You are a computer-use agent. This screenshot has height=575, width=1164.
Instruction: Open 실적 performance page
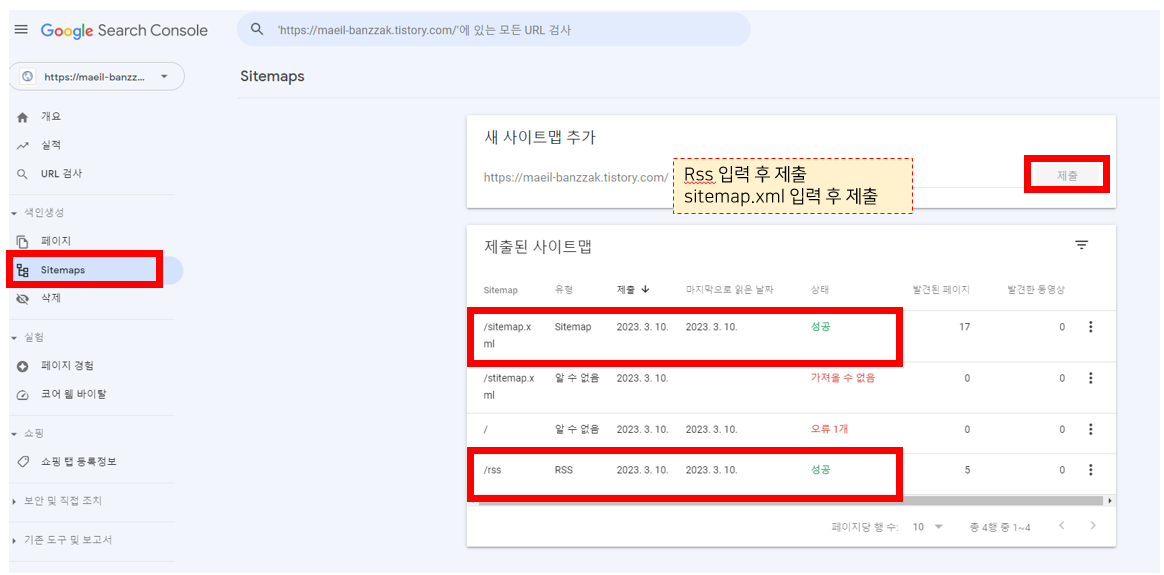pos(50,145)
